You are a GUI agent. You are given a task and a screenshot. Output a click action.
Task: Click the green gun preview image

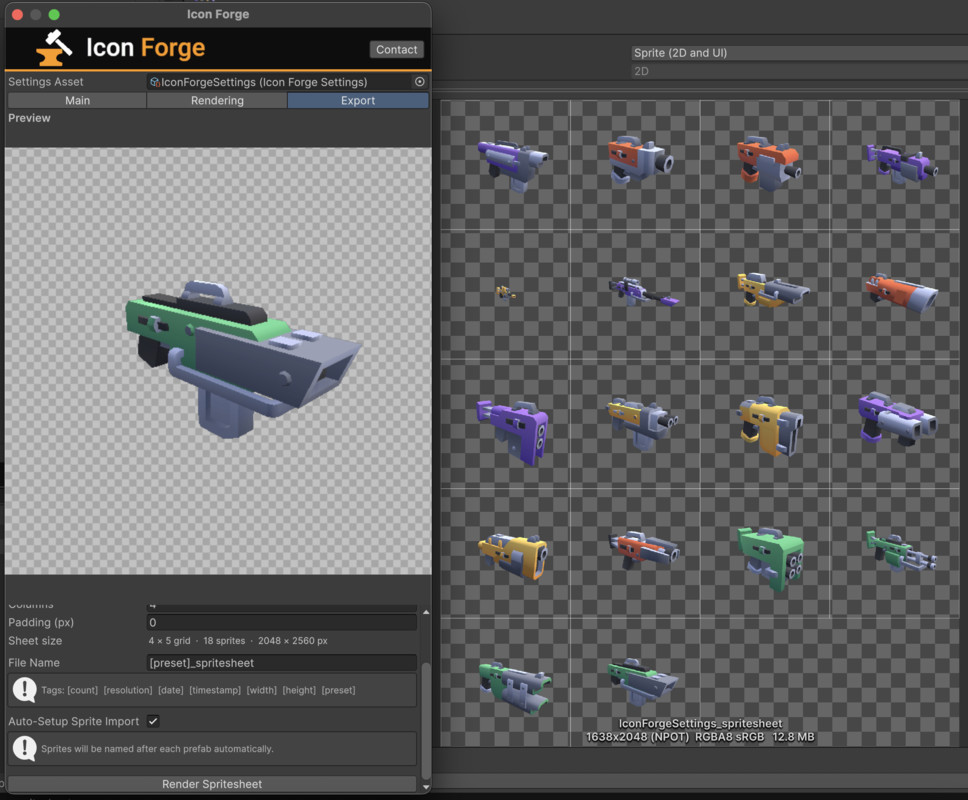(x=242, y=360)
